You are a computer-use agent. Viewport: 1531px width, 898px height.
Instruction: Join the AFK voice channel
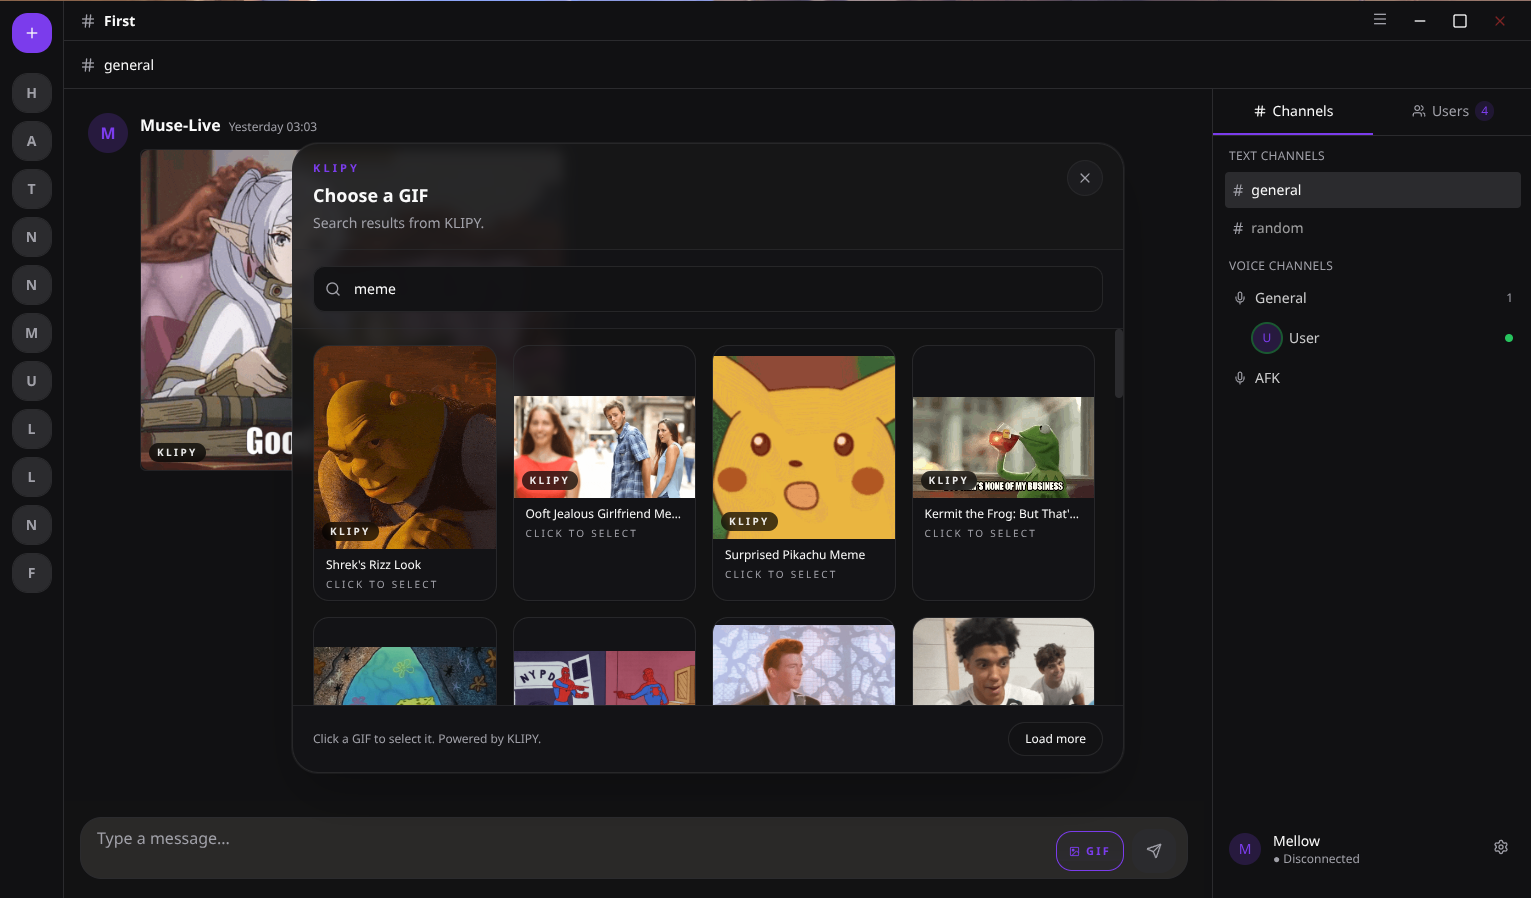1267,378
